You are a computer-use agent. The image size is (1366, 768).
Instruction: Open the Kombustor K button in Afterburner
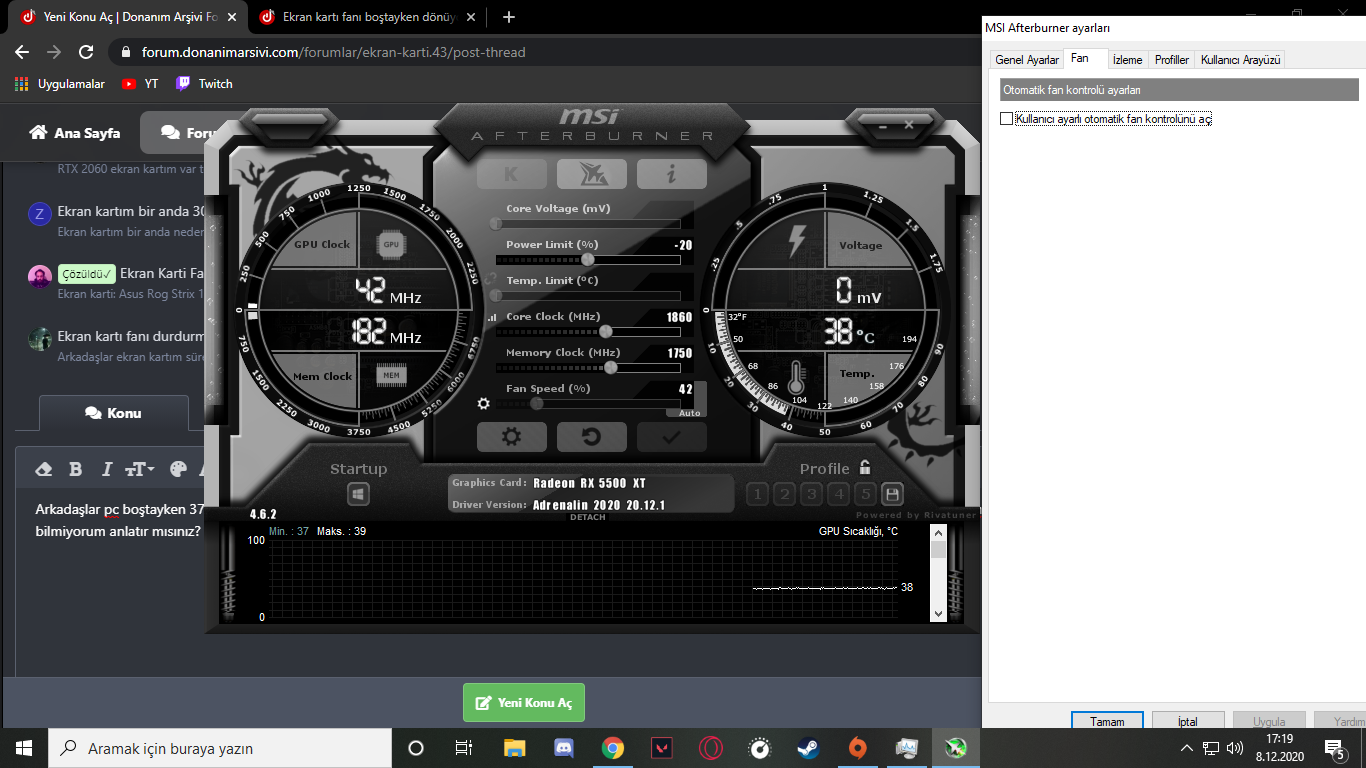[511, 174]
